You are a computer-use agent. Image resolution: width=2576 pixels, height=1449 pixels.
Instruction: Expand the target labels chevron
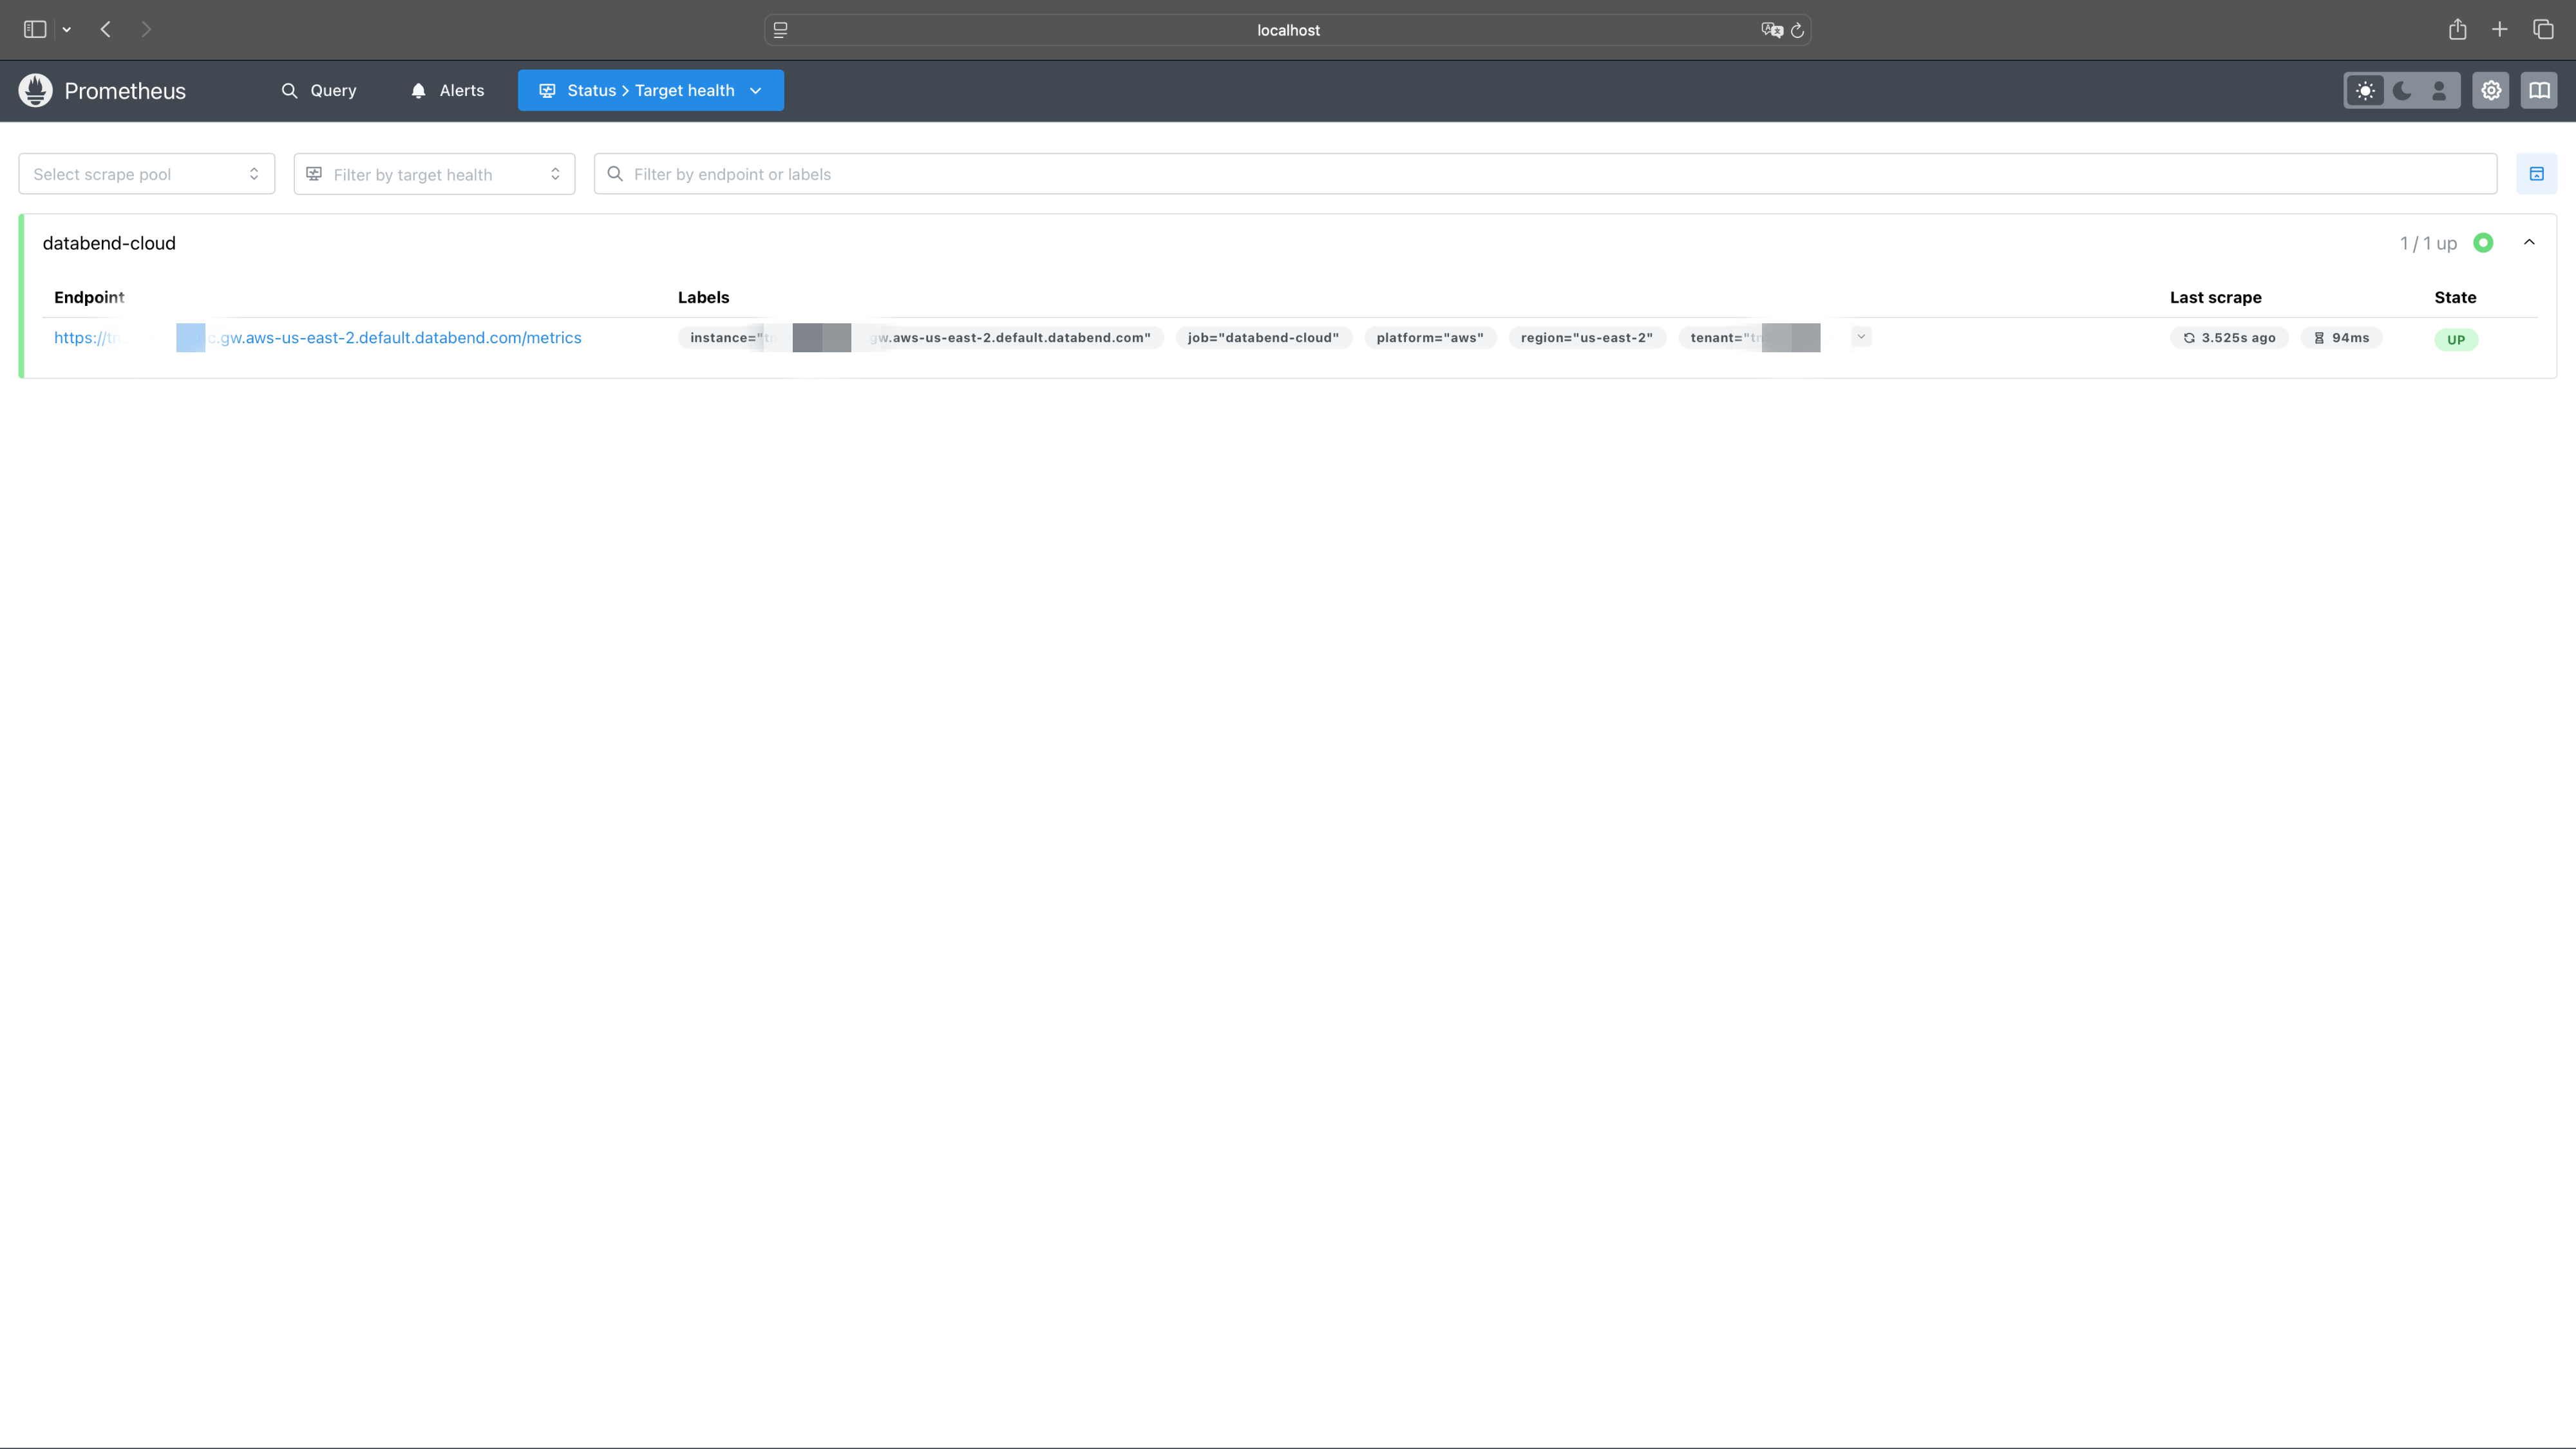[x=1861, y=337]
